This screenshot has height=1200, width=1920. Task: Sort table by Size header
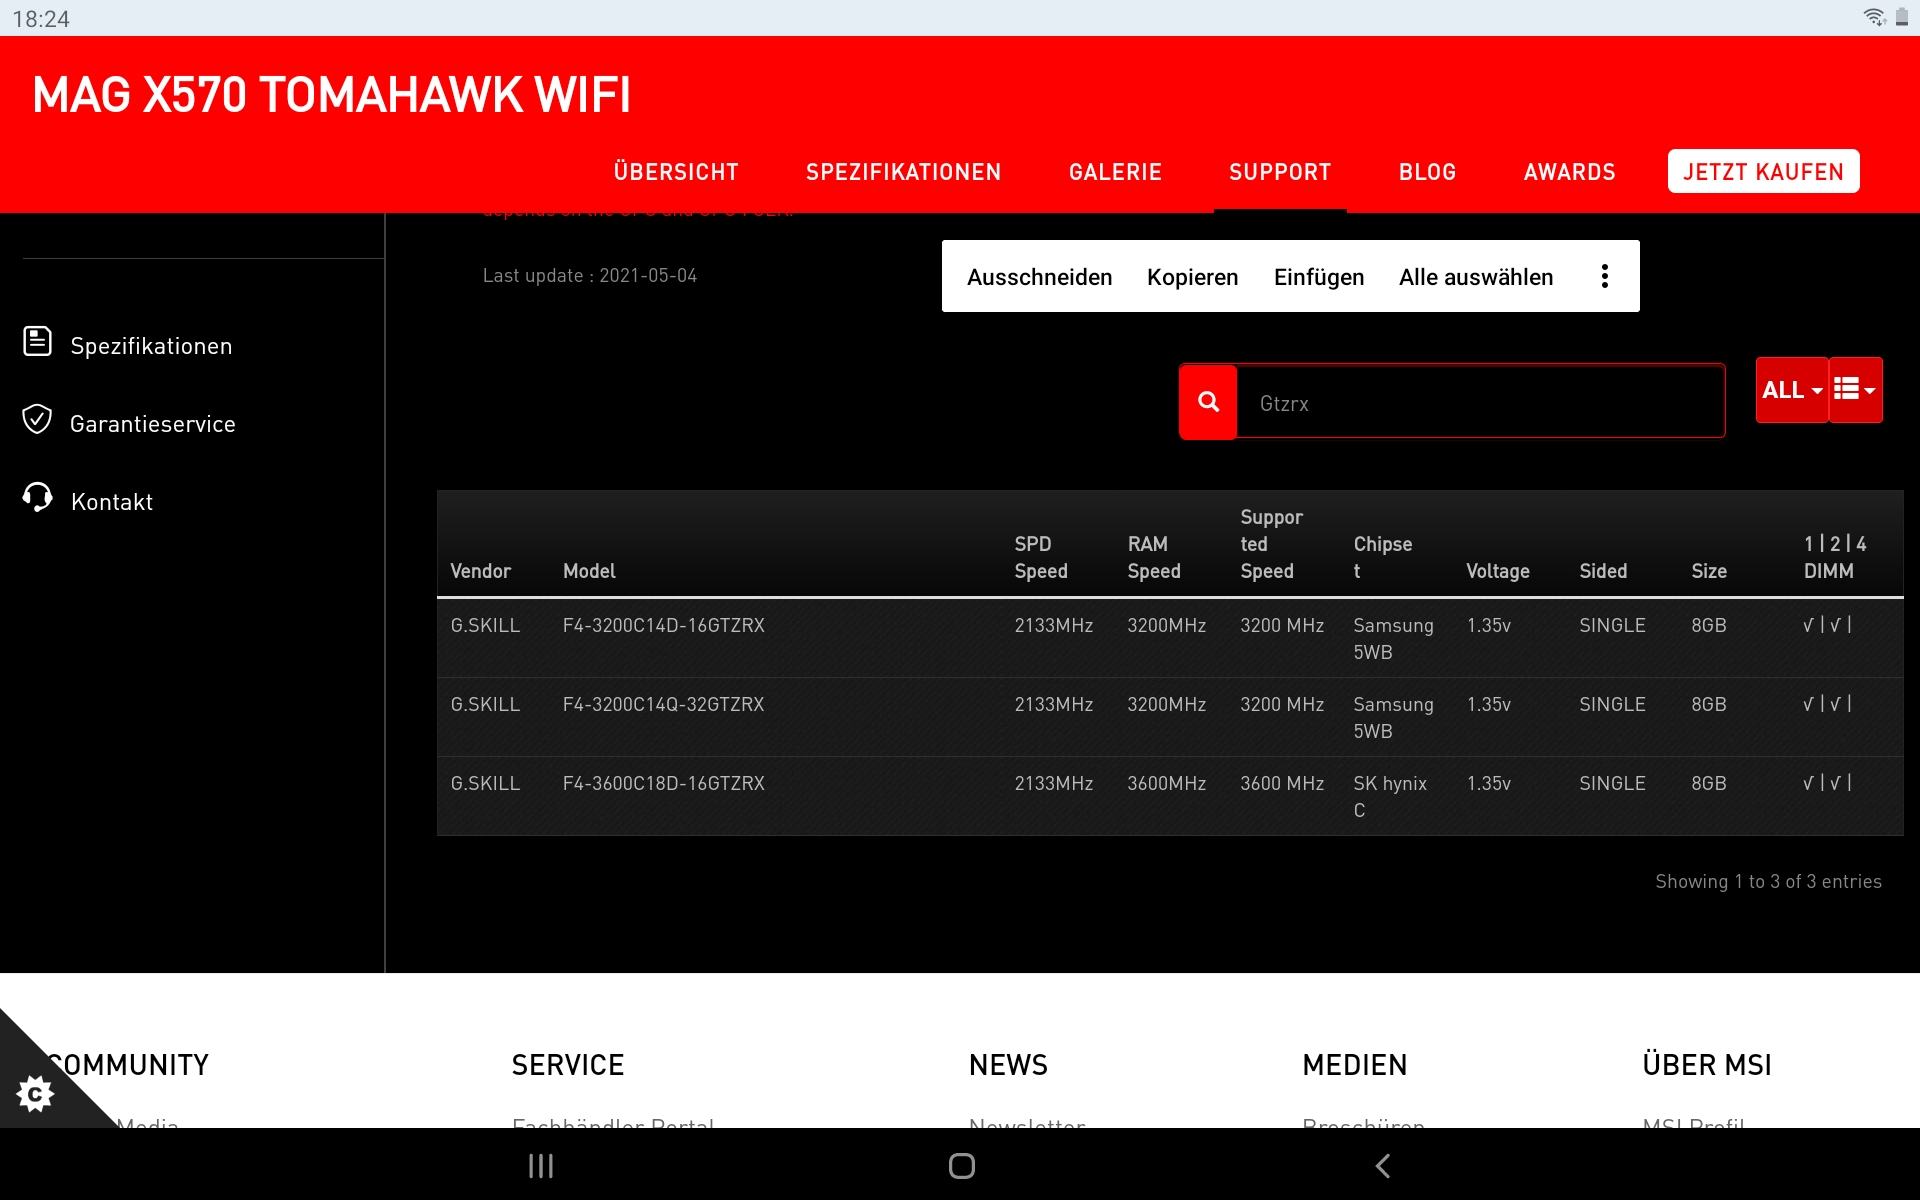(1709, 571)
